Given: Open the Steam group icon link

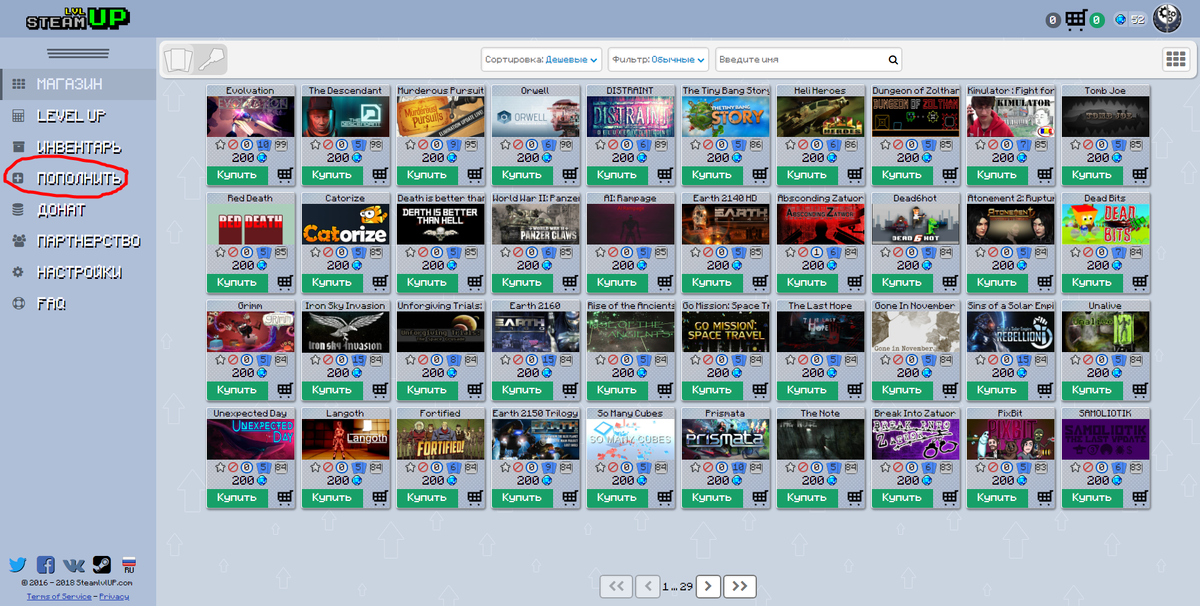Looking at the screenshot, I should pyautogui.click(x=101, y=565).
